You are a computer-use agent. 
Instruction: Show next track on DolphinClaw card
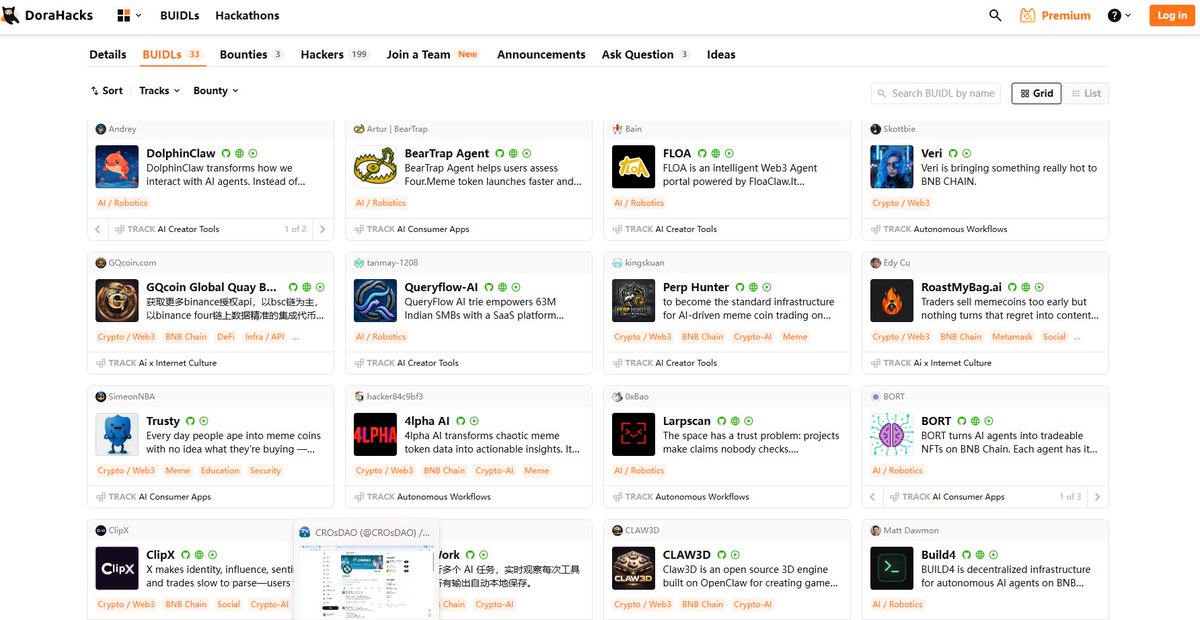pyautogui.click(x=322, y=229)
